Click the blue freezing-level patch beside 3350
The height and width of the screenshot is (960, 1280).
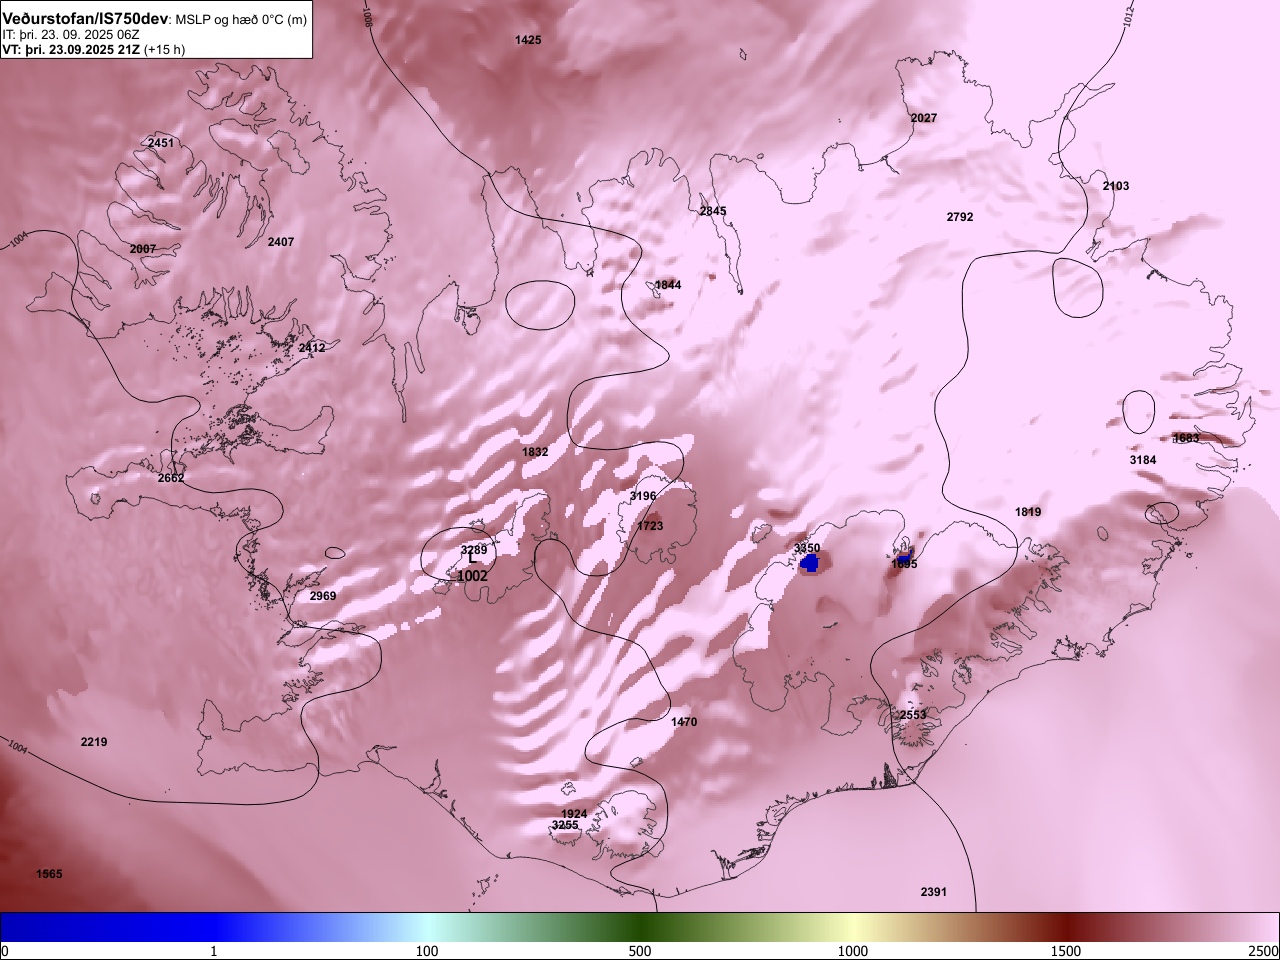810,564
